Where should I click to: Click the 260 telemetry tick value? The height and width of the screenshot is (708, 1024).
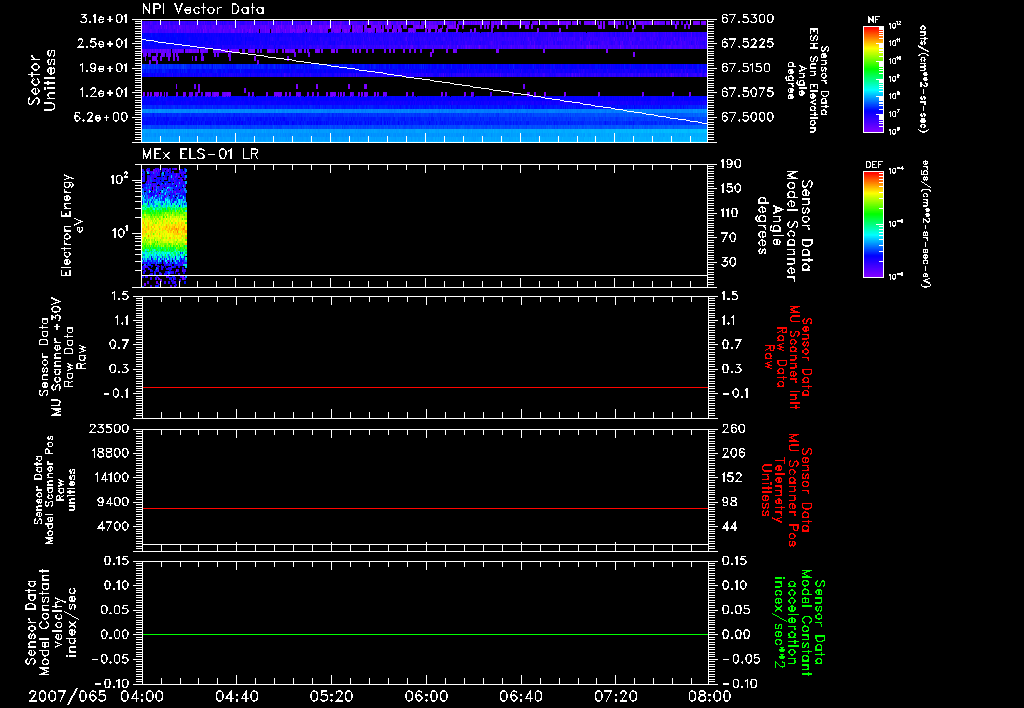[x=731, y=429]
